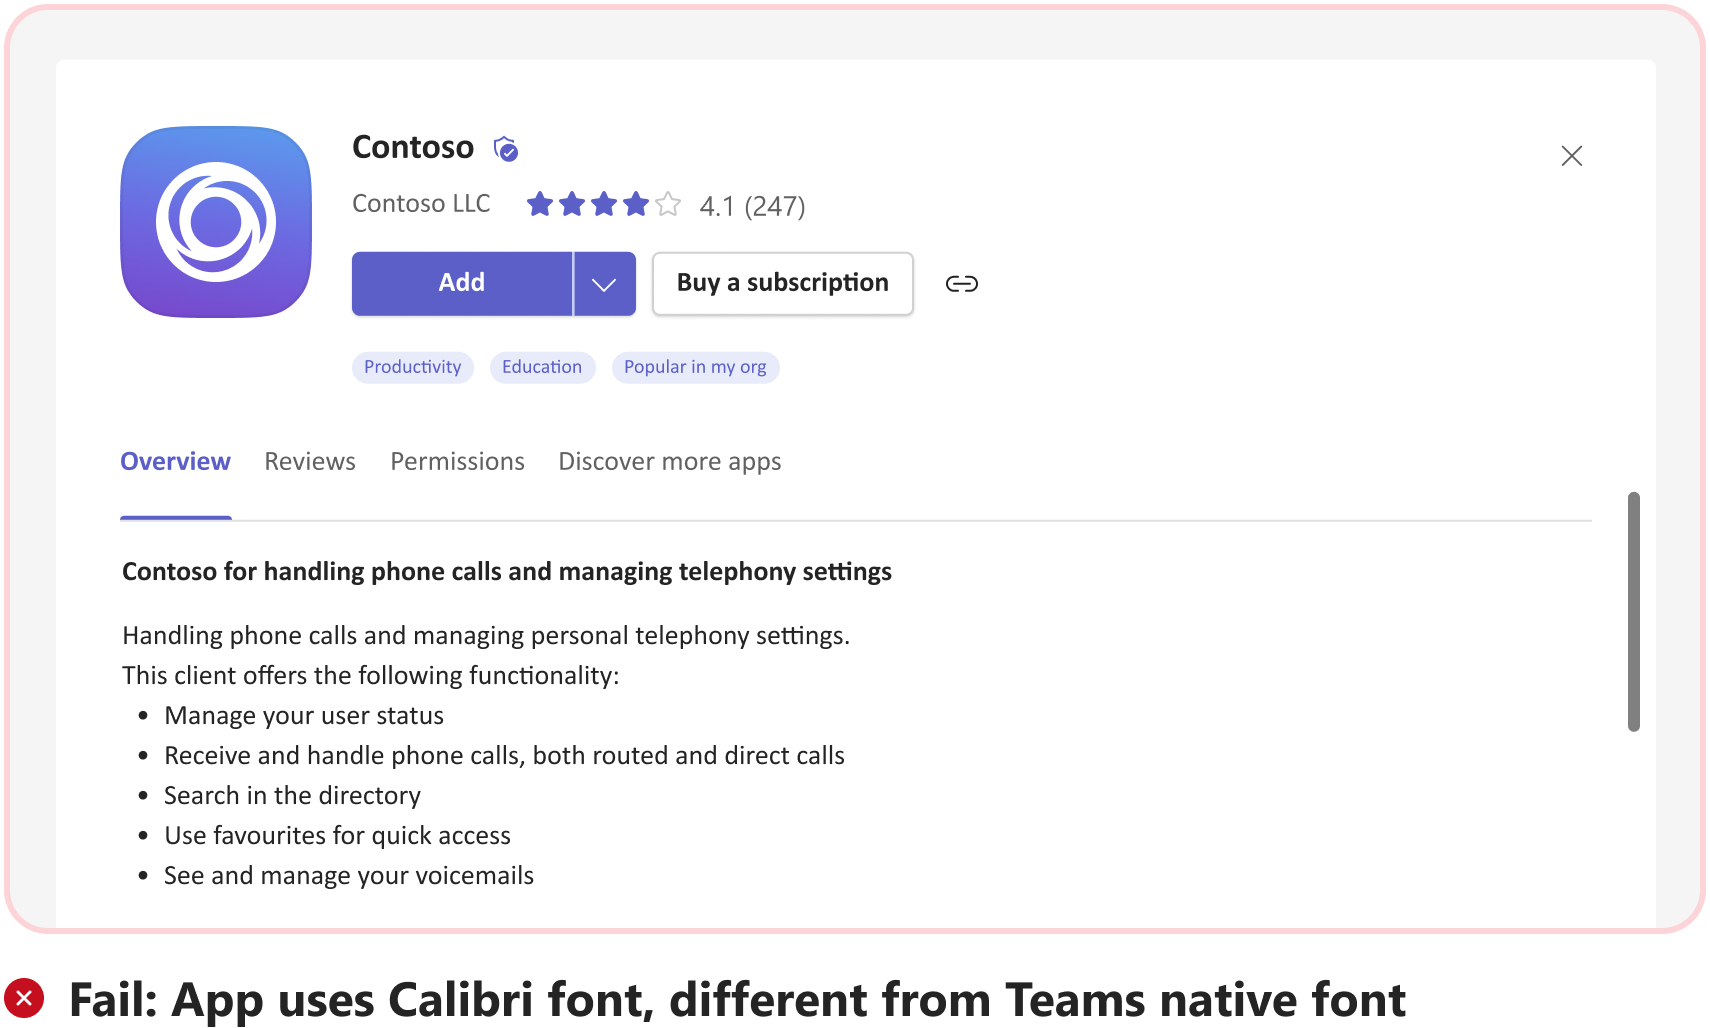Expand the Add button dropdown arrow

click(x=604, y=284)
